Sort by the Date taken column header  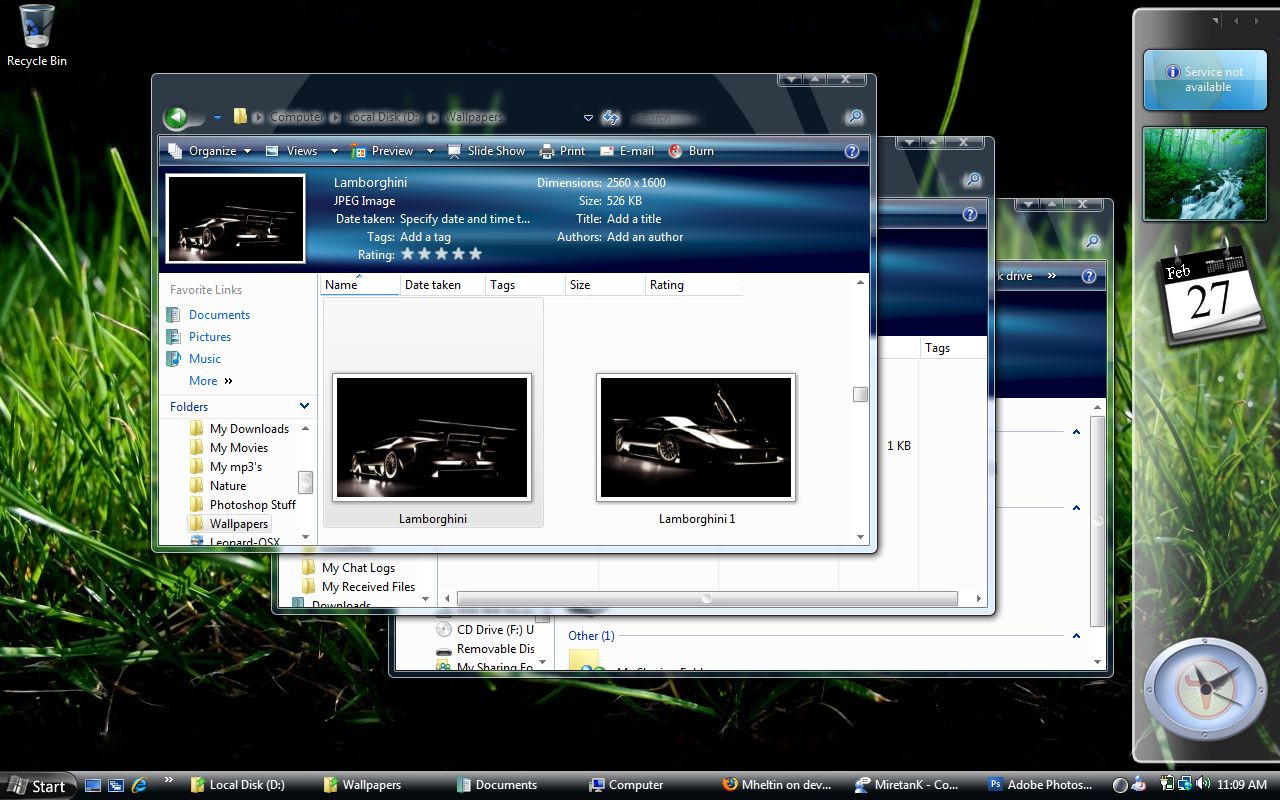coord(442,285)
